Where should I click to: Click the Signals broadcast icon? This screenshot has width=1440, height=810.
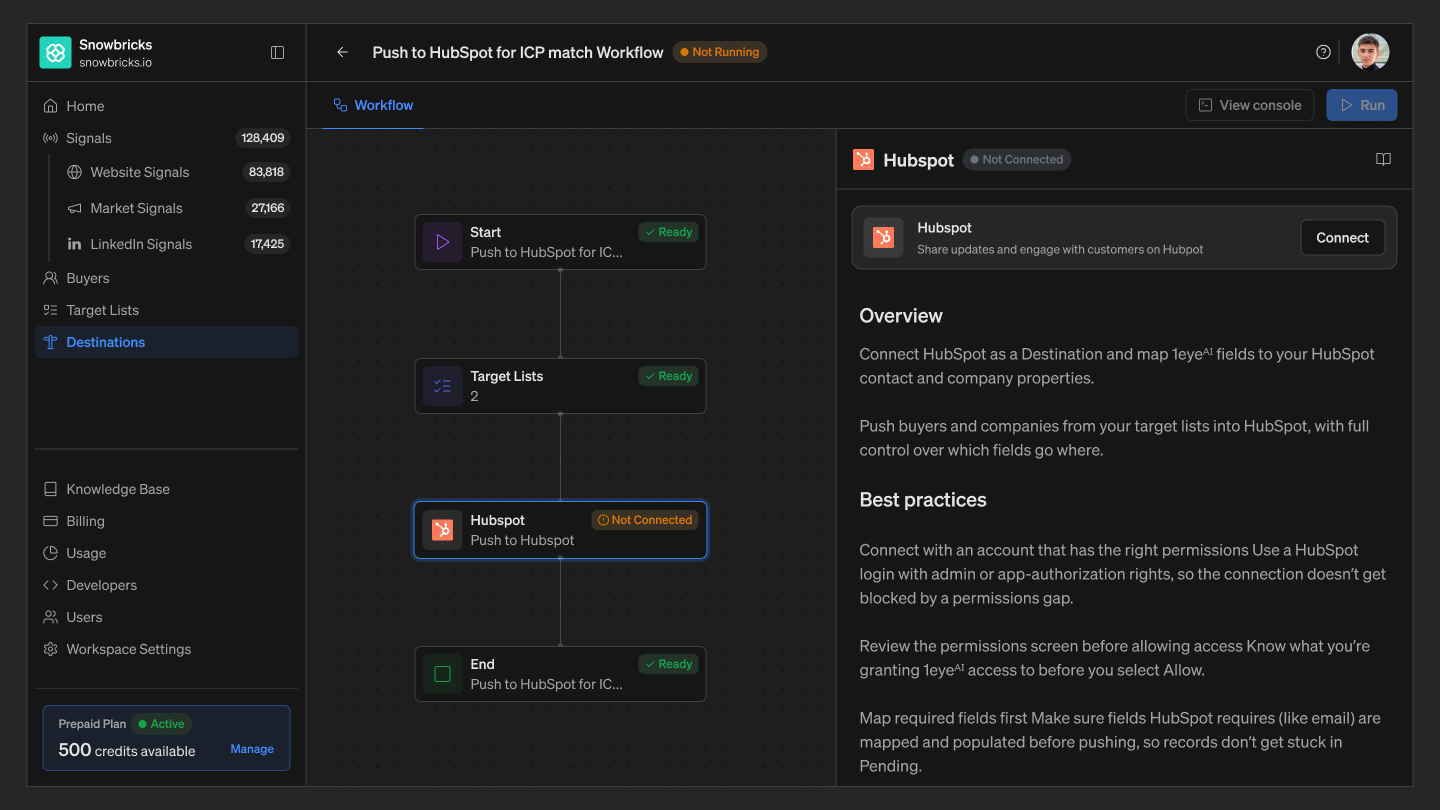point(50,138)
